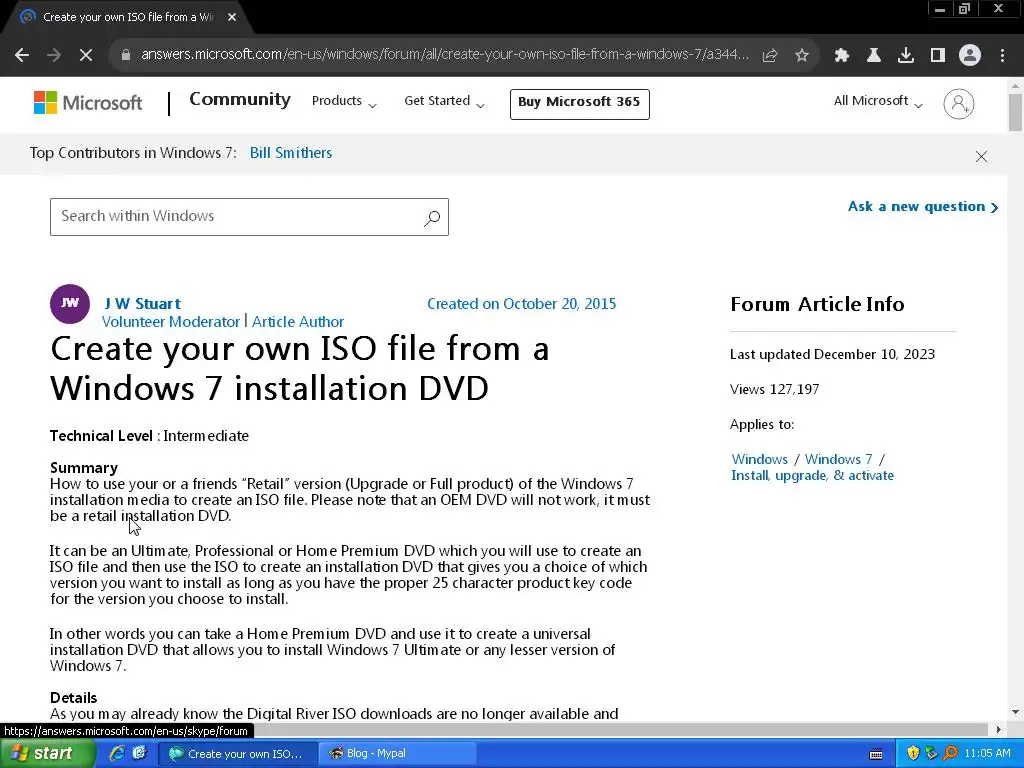Viewport: 1024px width, 768px height.
Task: Share this page using the share icon
Action: pyautogui.click(x=770, y=56)
